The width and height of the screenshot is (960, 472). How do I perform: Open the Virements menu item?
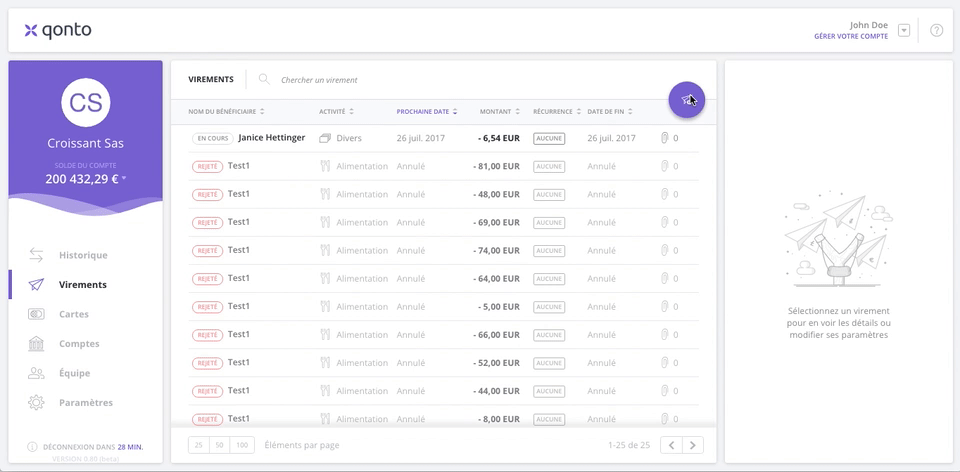(83, 285)
